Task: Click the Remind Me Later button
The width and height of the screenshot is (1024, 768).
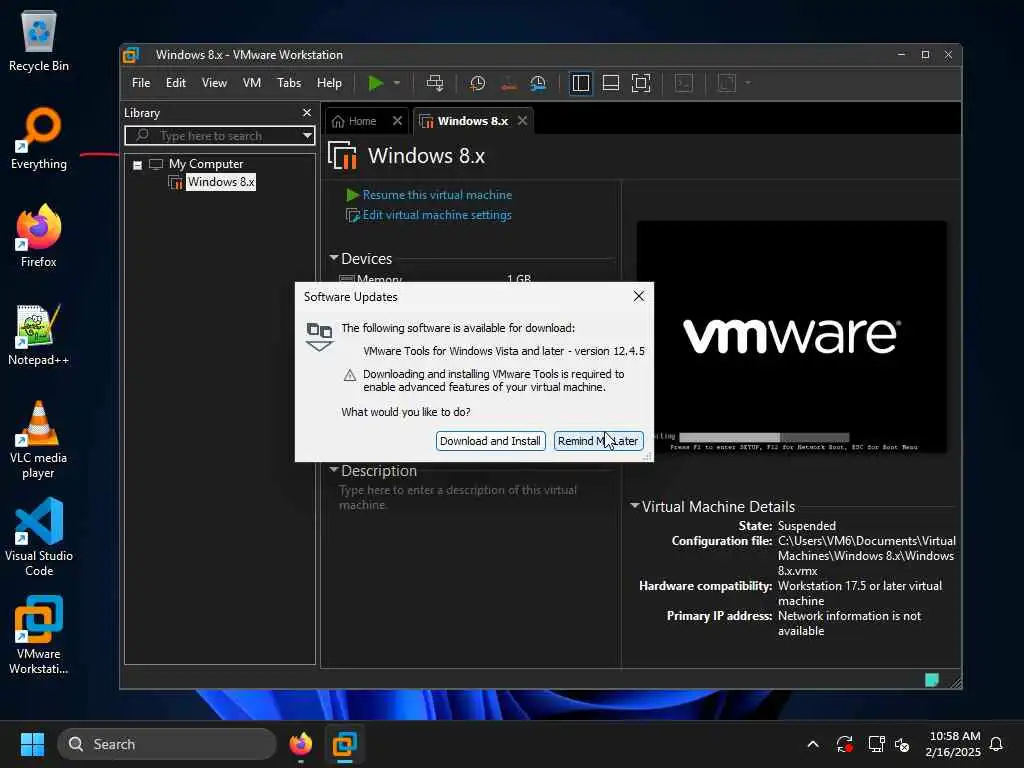Action: 598,441
